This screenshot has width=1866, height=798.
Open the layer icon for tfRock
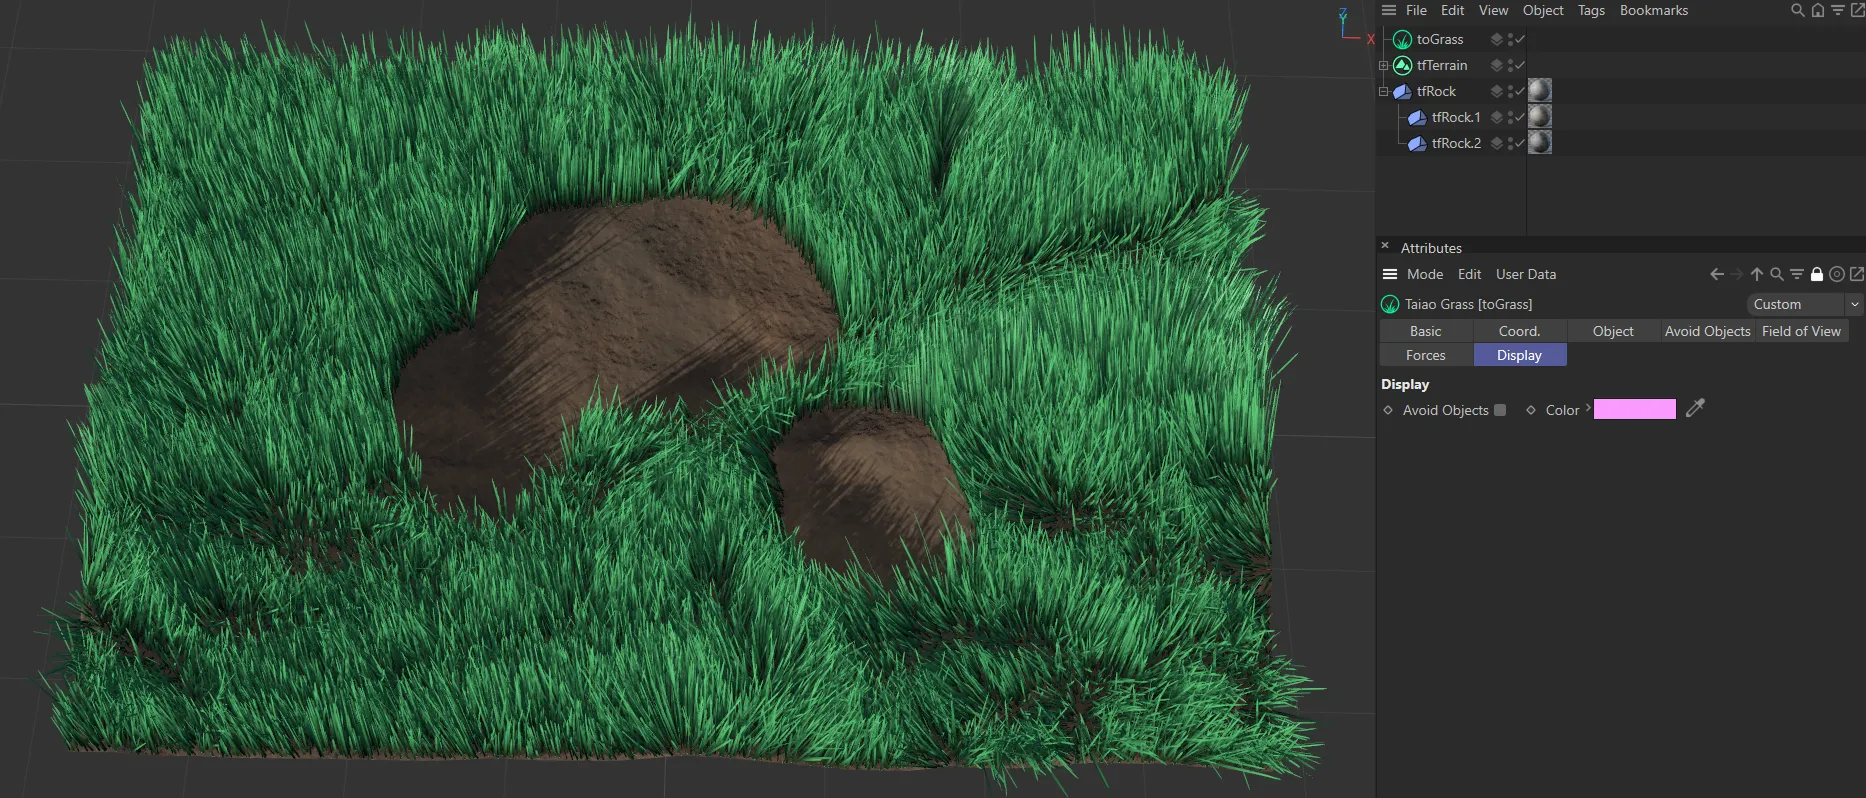click(x=1497, y=92)
